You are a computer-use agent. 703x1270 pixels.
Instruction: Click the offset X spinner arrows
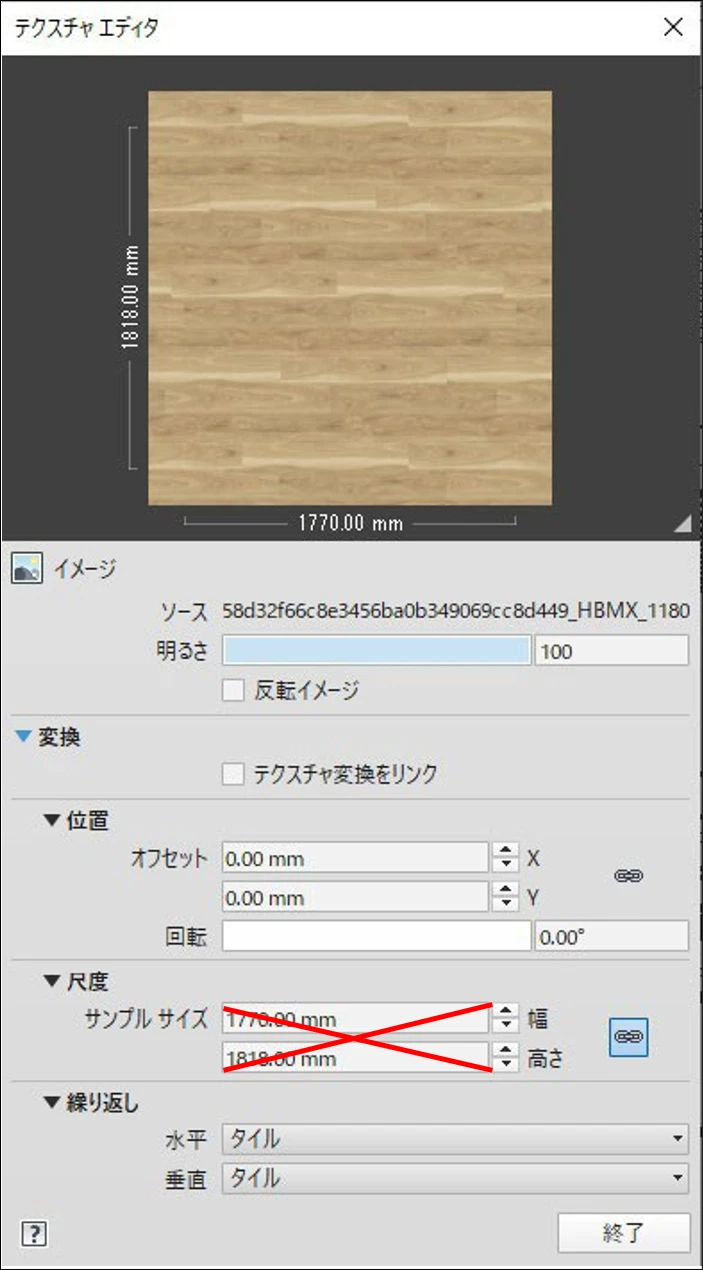(506, 858)
